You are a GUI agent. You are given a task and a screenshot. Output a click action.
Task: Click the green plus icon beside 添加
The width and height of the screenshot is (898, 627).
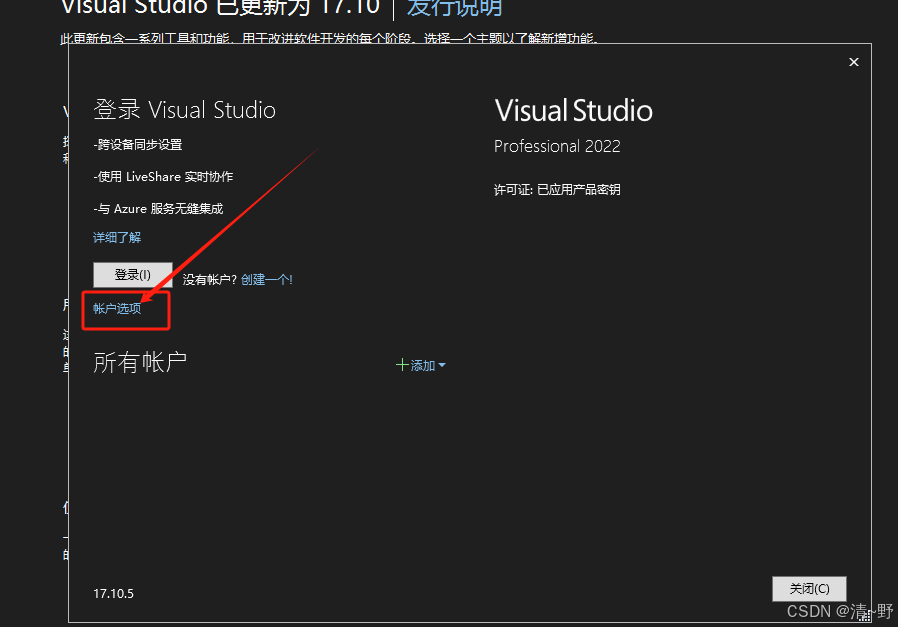click(x=402, y=365)
